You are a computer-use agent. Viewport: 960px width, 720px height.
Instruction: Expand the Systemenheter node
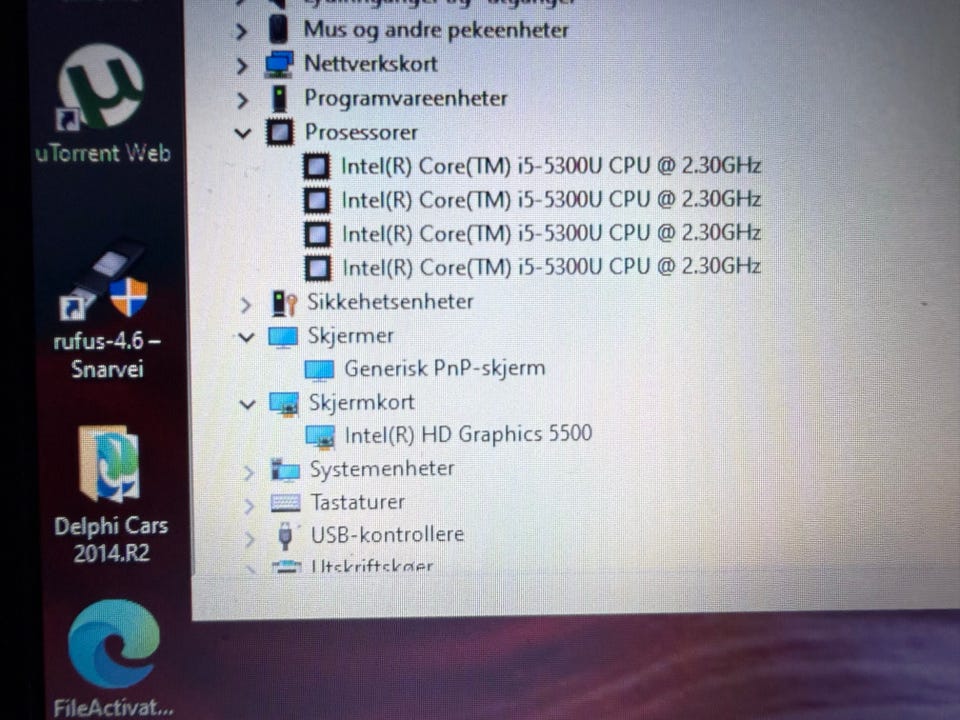[249, 472]
